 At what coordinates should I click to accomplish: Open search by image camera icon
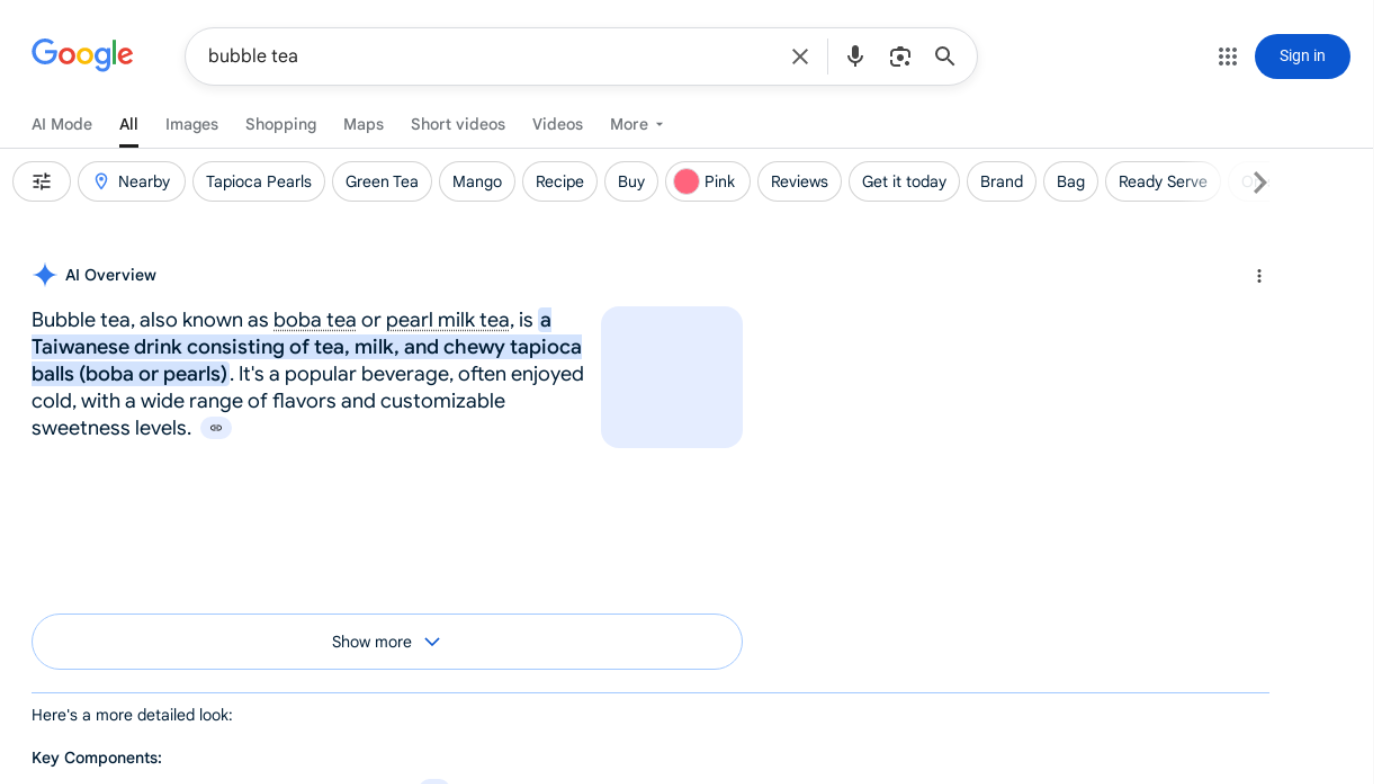tap(900, 57)
